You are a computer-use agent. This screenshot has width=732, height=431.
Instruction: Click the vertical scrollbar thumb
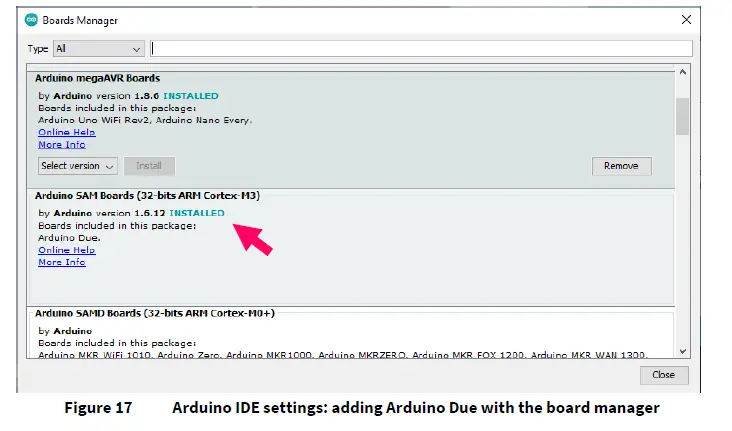click(683, 116)
